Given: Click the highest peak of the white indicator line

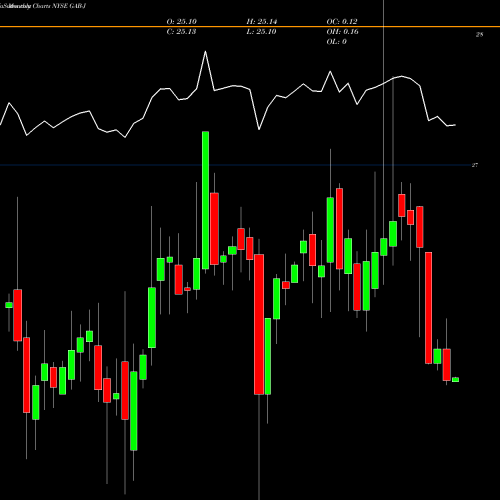Looking at the screenshot, I should [x=205, y=52].
